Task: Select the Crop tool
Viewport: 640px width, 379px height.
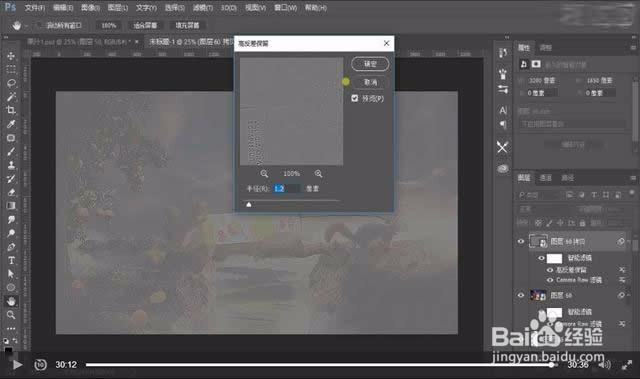Action: coord(11,110)
